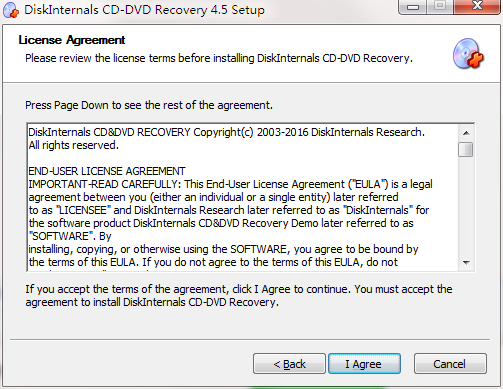The width and height of the screenshot is (503, 389).
Task: Go to previous step with Back button
Action: (289, 364)
